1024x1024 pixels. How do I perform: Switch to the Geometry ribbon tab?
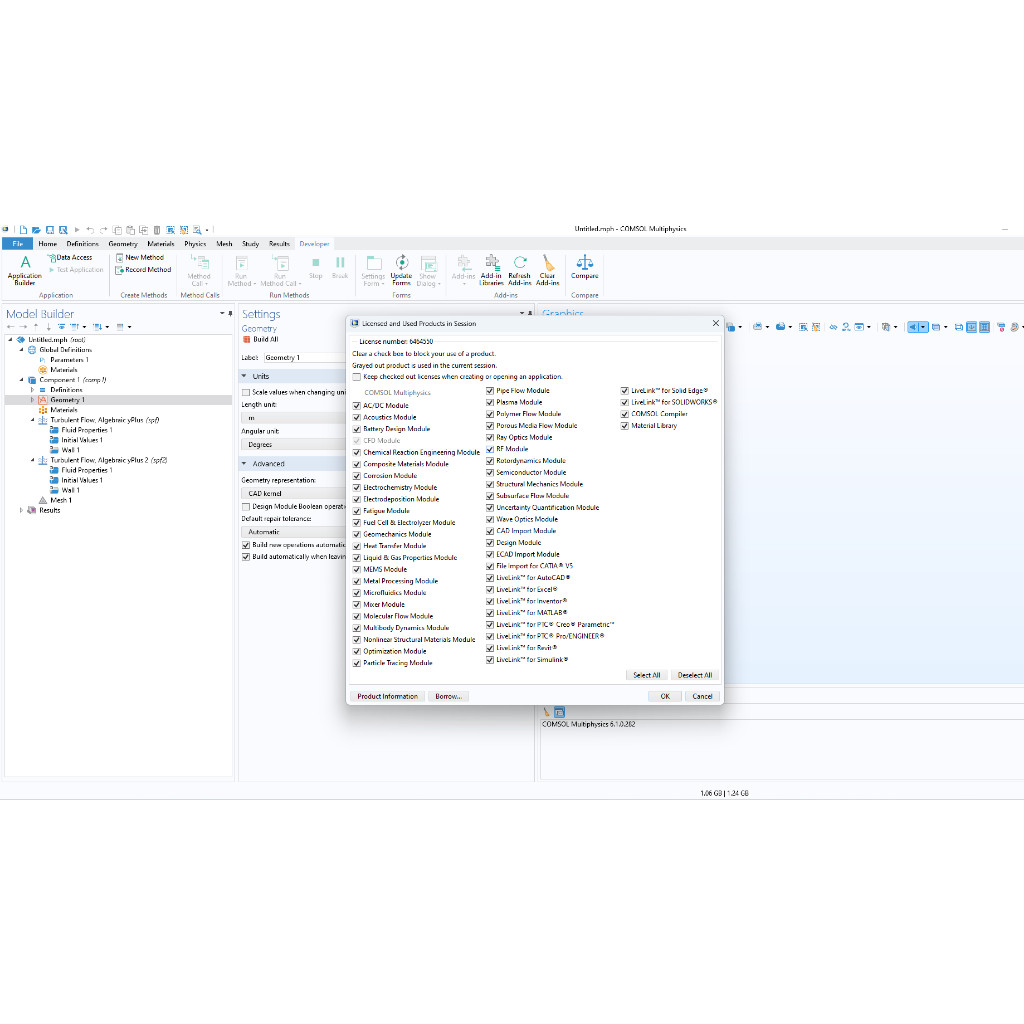[x=123, y=244]
